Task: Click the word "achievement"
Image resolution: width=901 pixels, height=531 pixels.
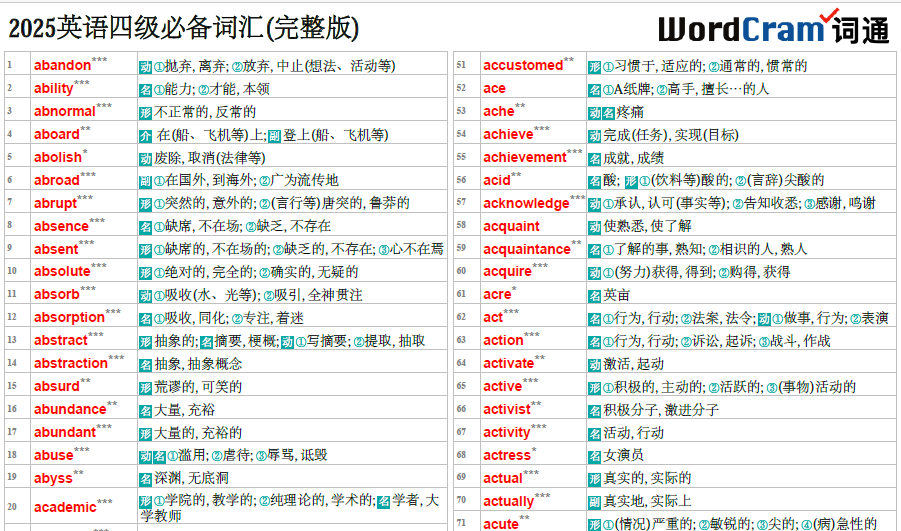Action: [524, 158]
